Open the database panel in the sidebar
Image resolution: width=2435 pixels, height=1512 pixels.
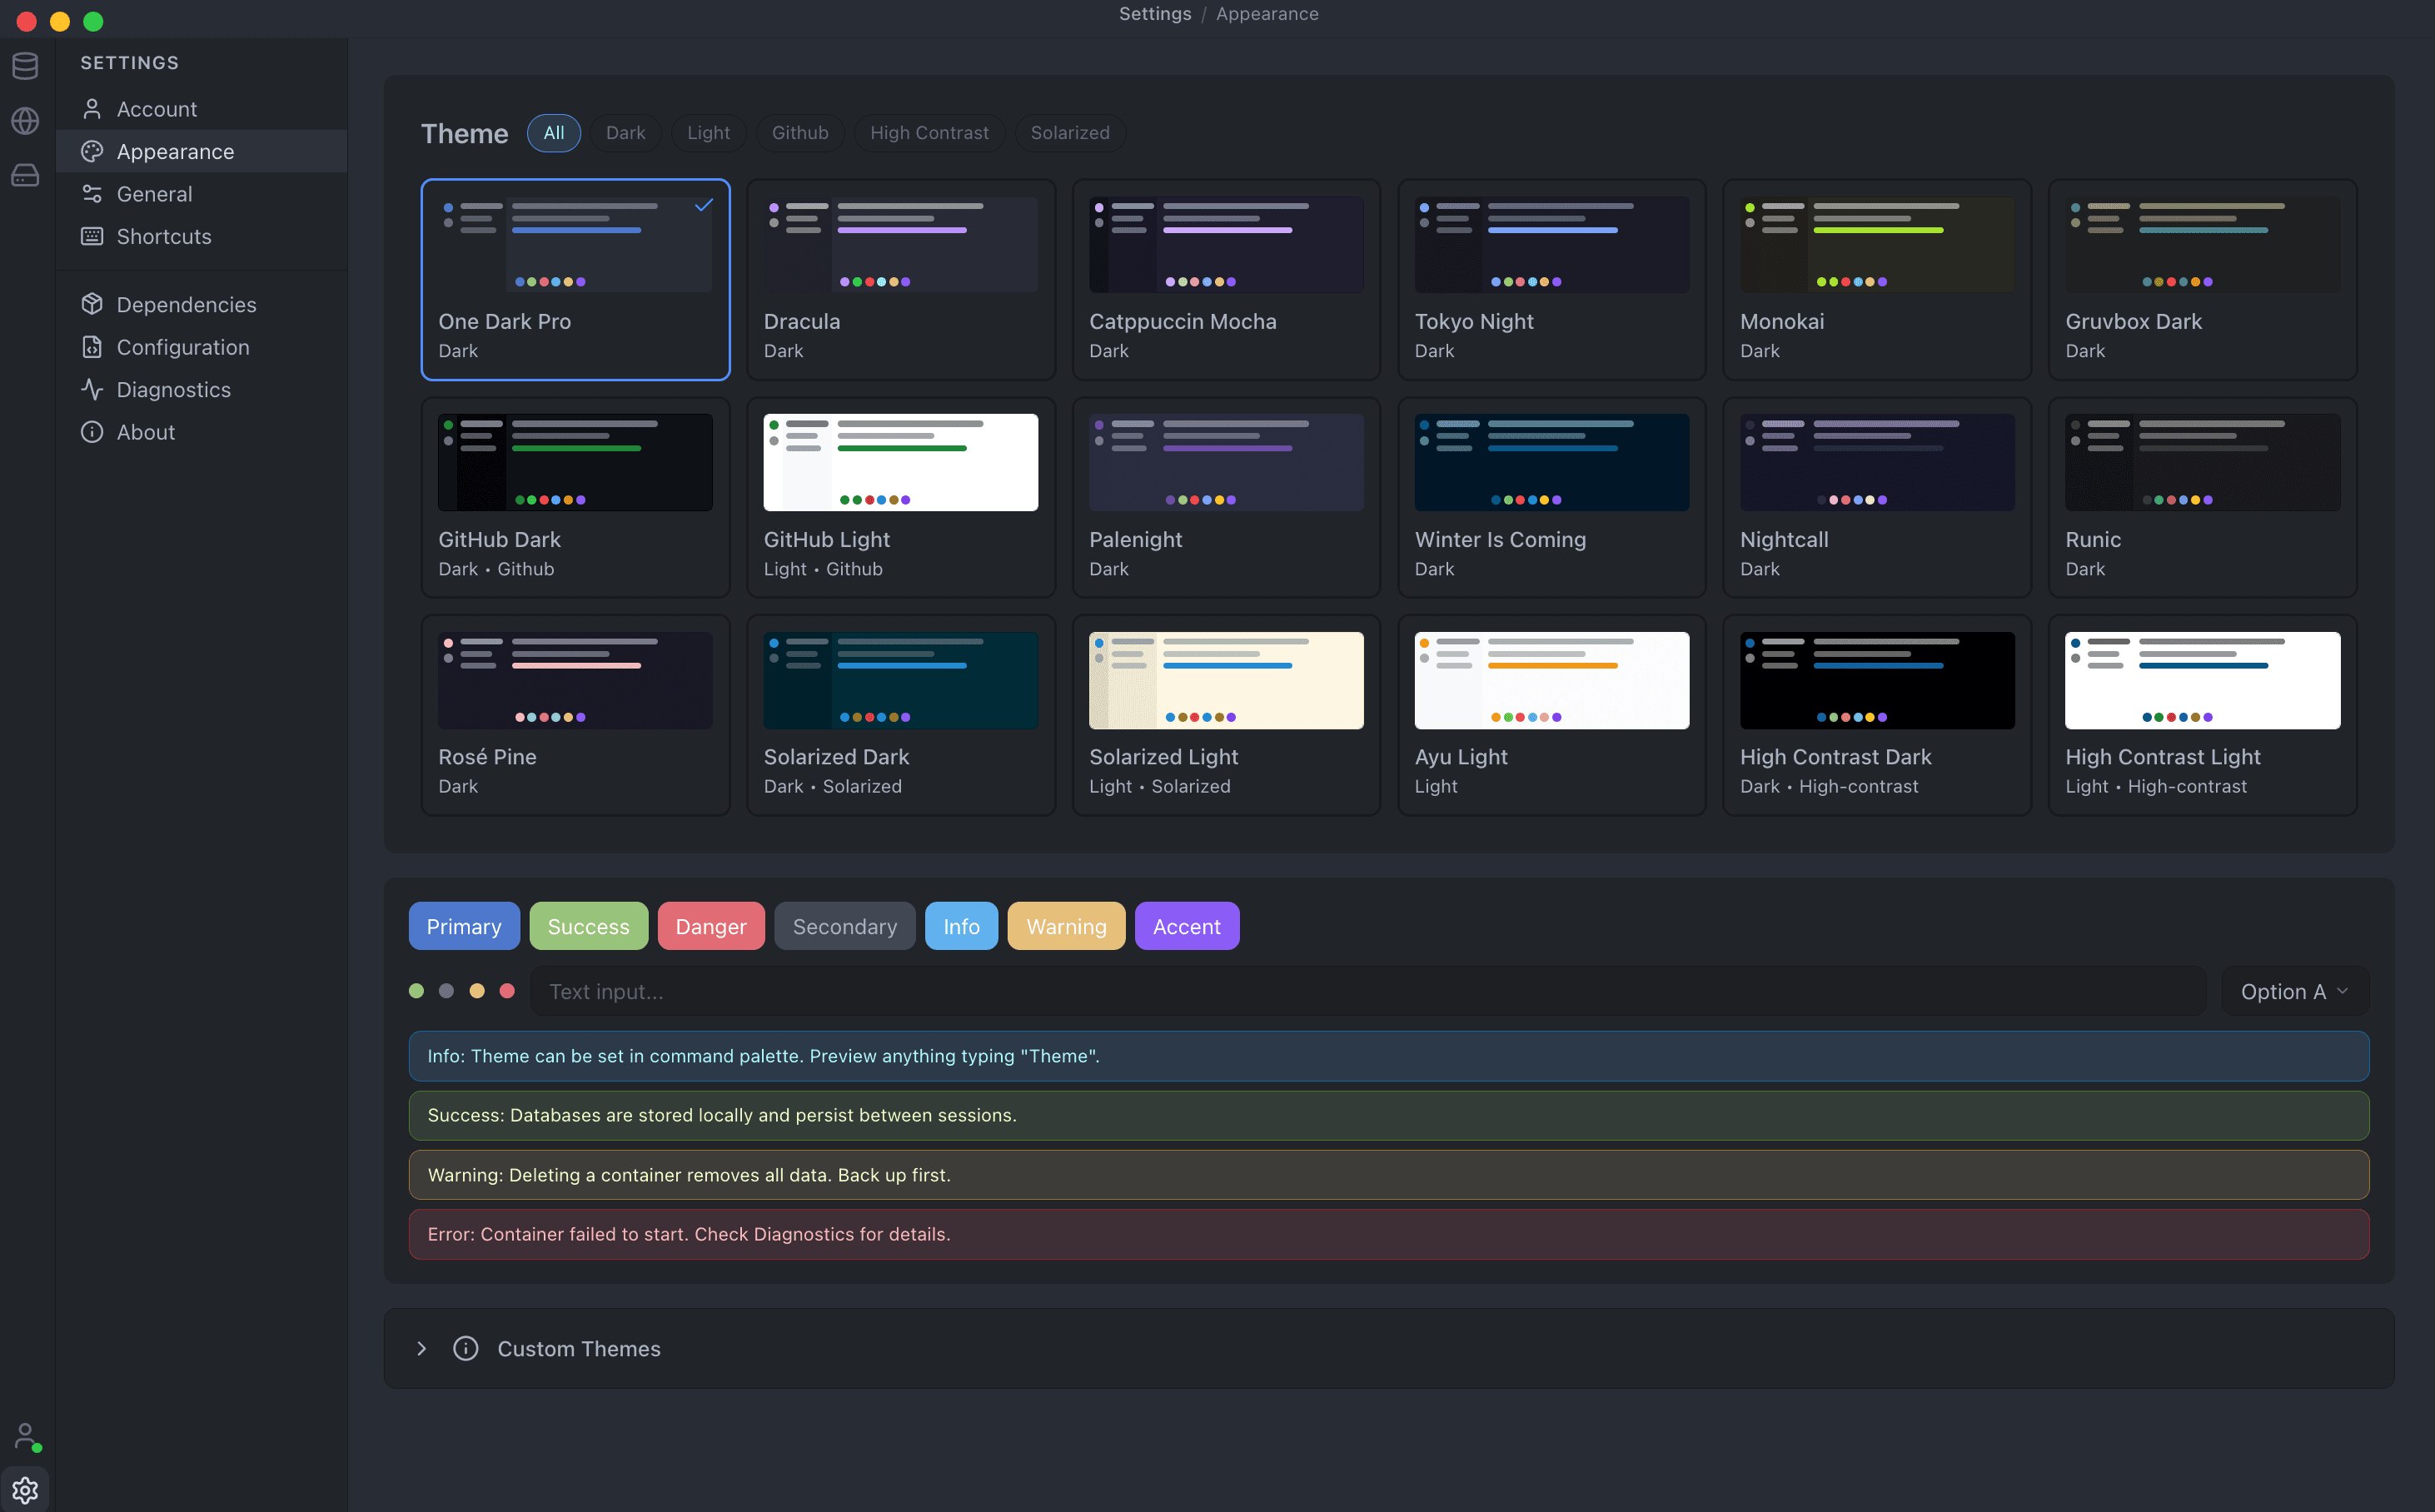click(x=25, y=66)
